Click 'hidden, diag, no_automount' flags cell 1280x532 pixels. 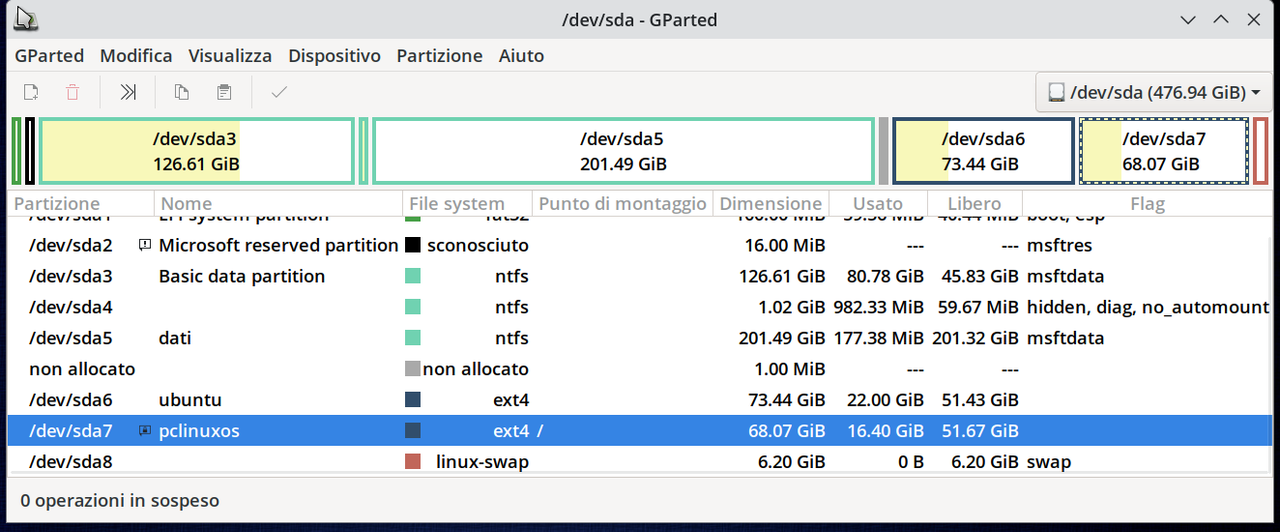(x=1148, y=307)
